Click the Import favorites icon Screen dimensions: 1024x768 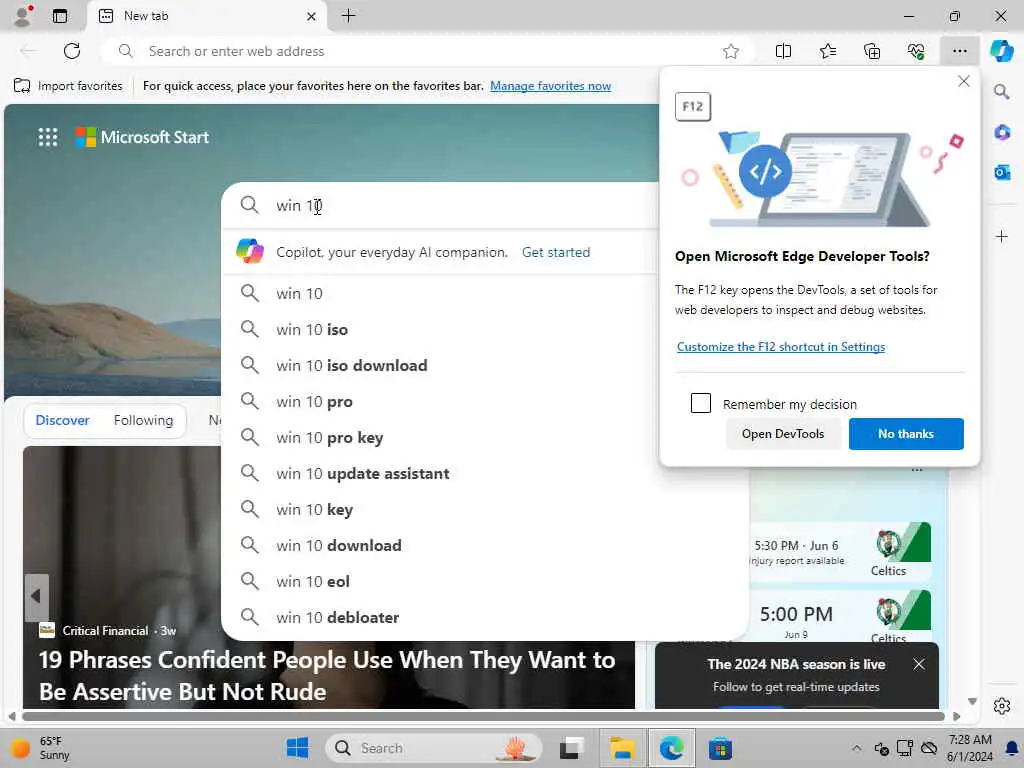[22, 86]
